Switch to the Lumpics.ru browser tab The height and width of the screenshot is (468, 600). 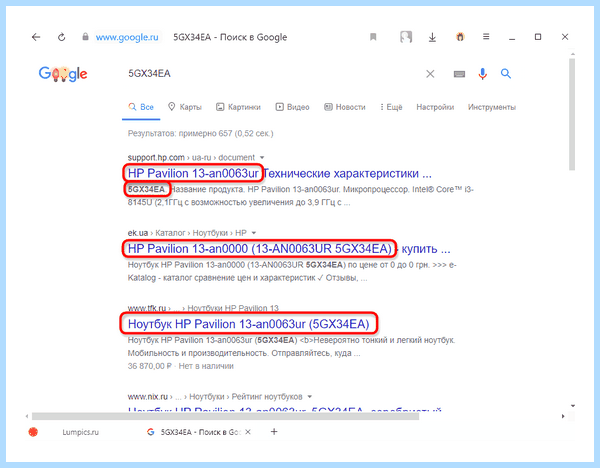point(80,432)
